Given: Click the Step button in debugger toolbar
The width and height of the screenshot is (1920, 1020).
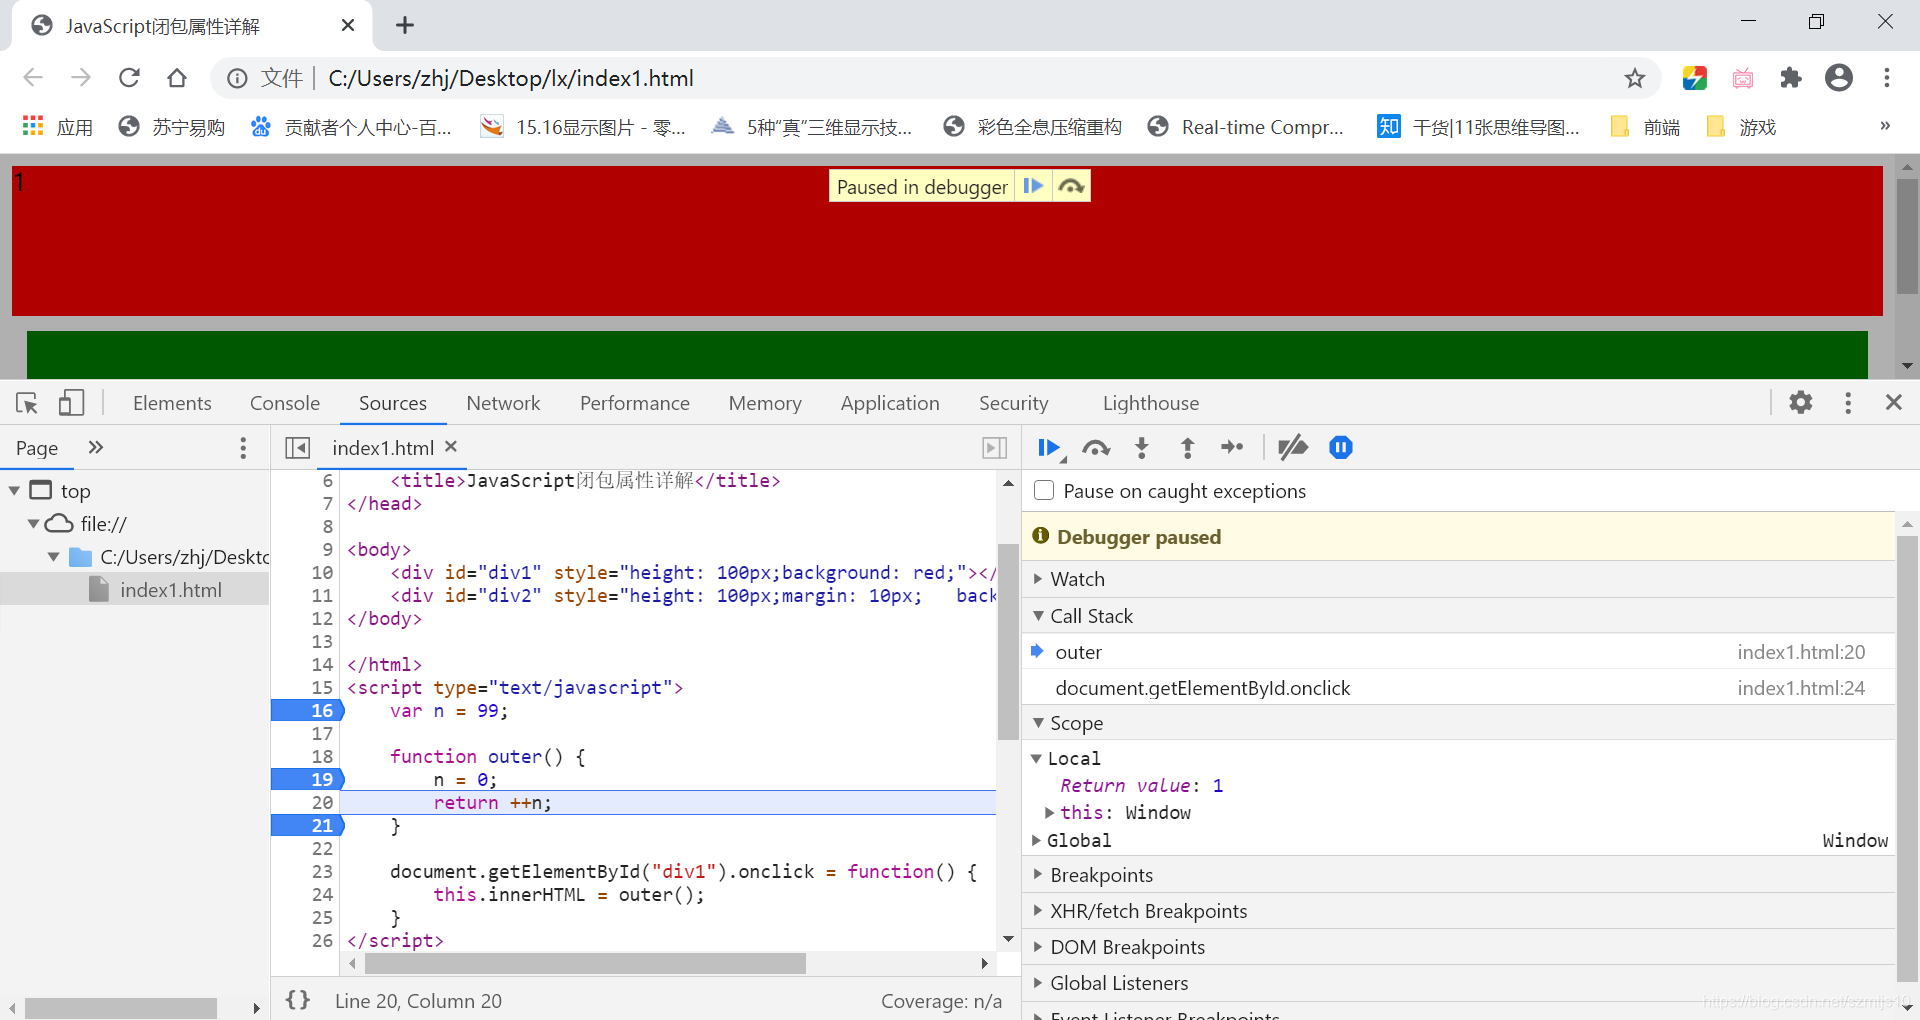Looking at the screenshot, I should click(1232, 448).
